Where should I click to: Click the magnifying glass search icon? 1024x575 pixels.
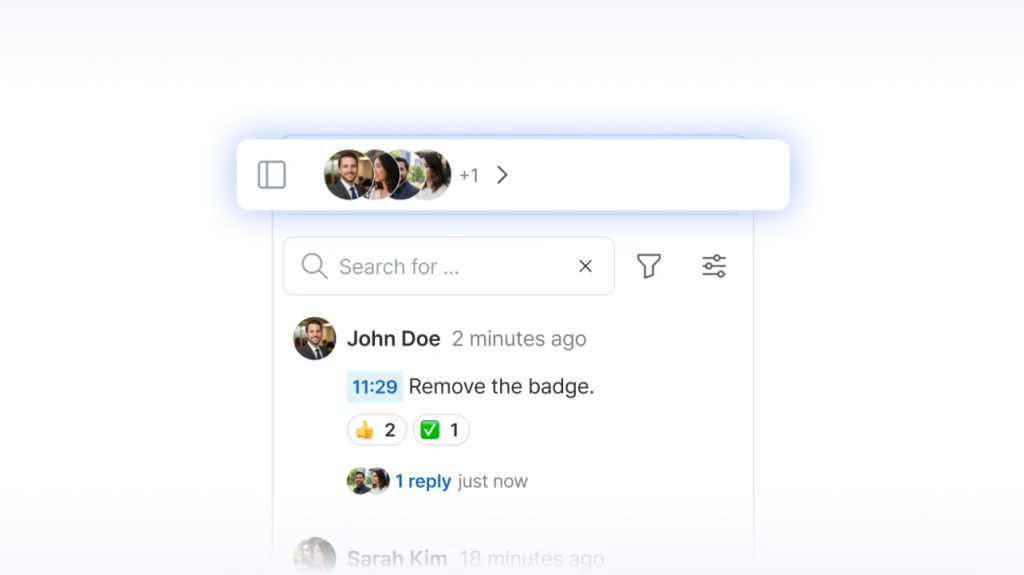314,266
